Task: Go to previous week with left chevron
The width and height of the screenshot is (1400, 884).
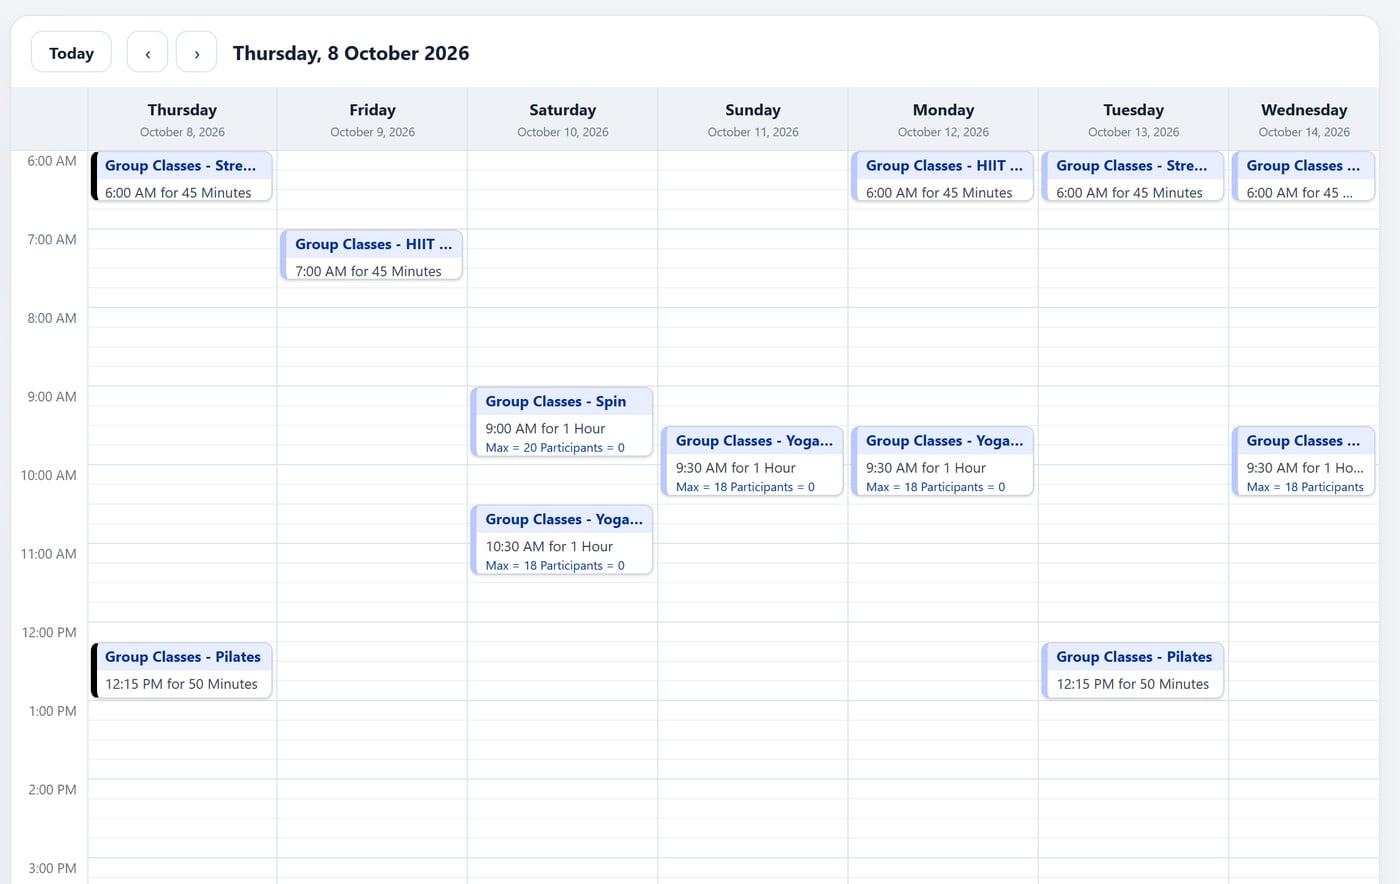Action: click(x=147, y=53)
